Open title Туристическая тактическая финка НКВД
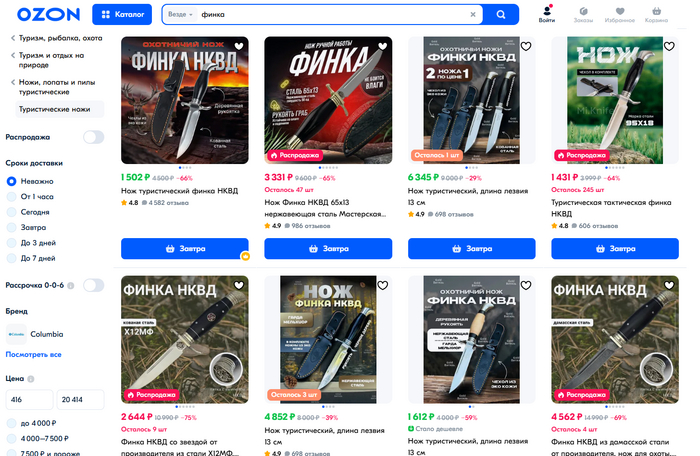 click(611, 208)
